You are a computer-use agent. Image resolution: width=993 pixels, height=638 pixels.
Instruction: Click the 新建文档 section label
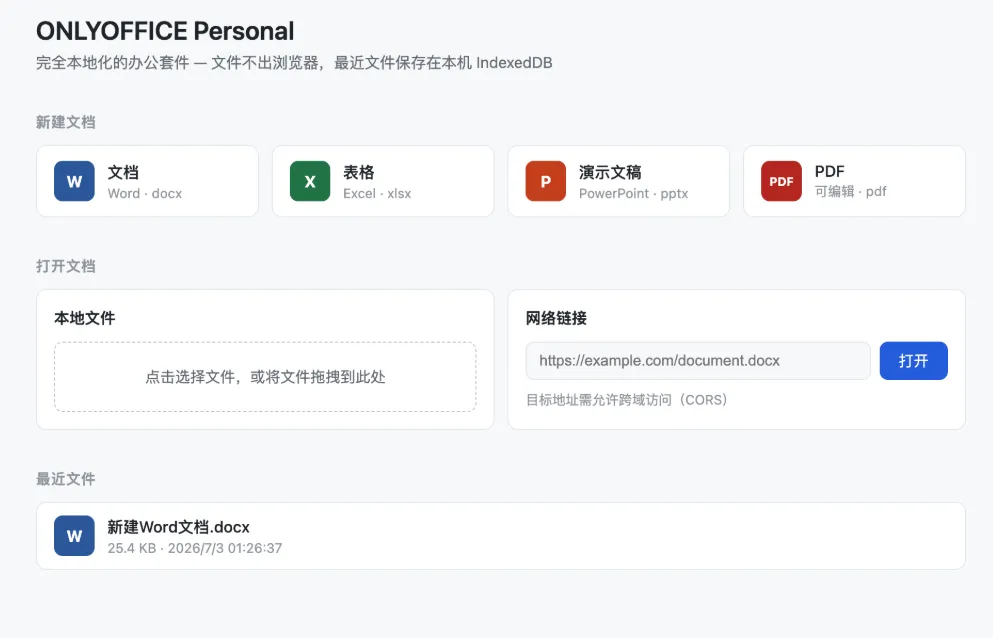point(66,122)
